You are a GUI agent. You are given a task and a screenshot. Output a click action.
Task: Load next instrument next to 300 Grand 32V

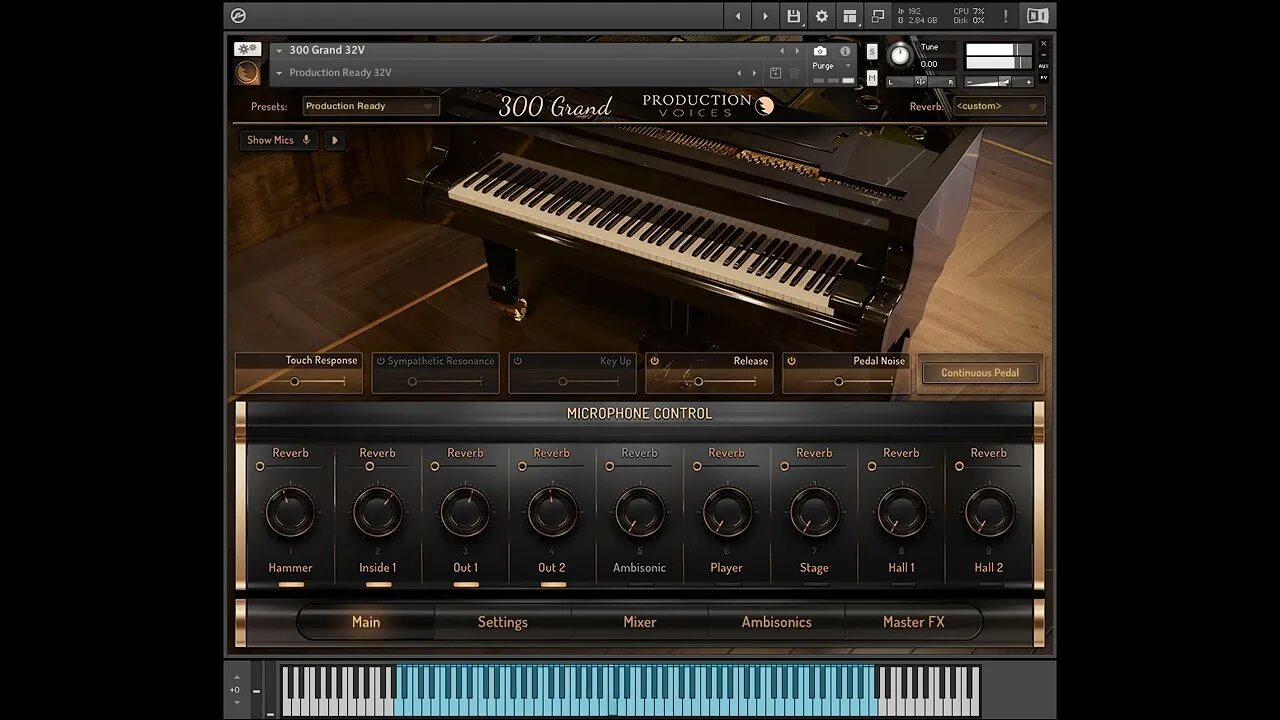click(797, 50)
